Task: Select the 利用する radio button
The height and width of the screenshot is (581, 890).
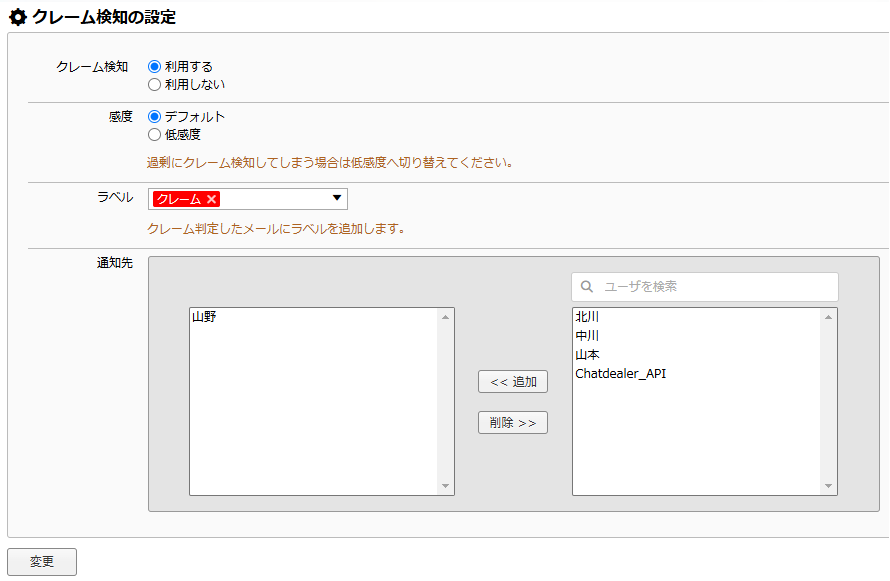Action: point(155,67)
